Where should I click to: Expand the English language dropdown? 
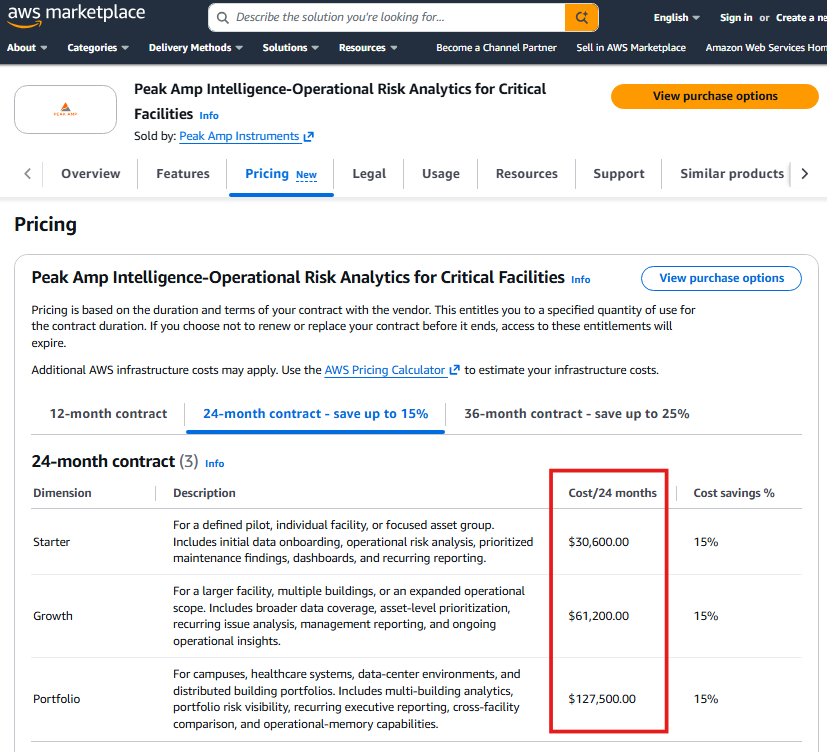coord(676,17)
